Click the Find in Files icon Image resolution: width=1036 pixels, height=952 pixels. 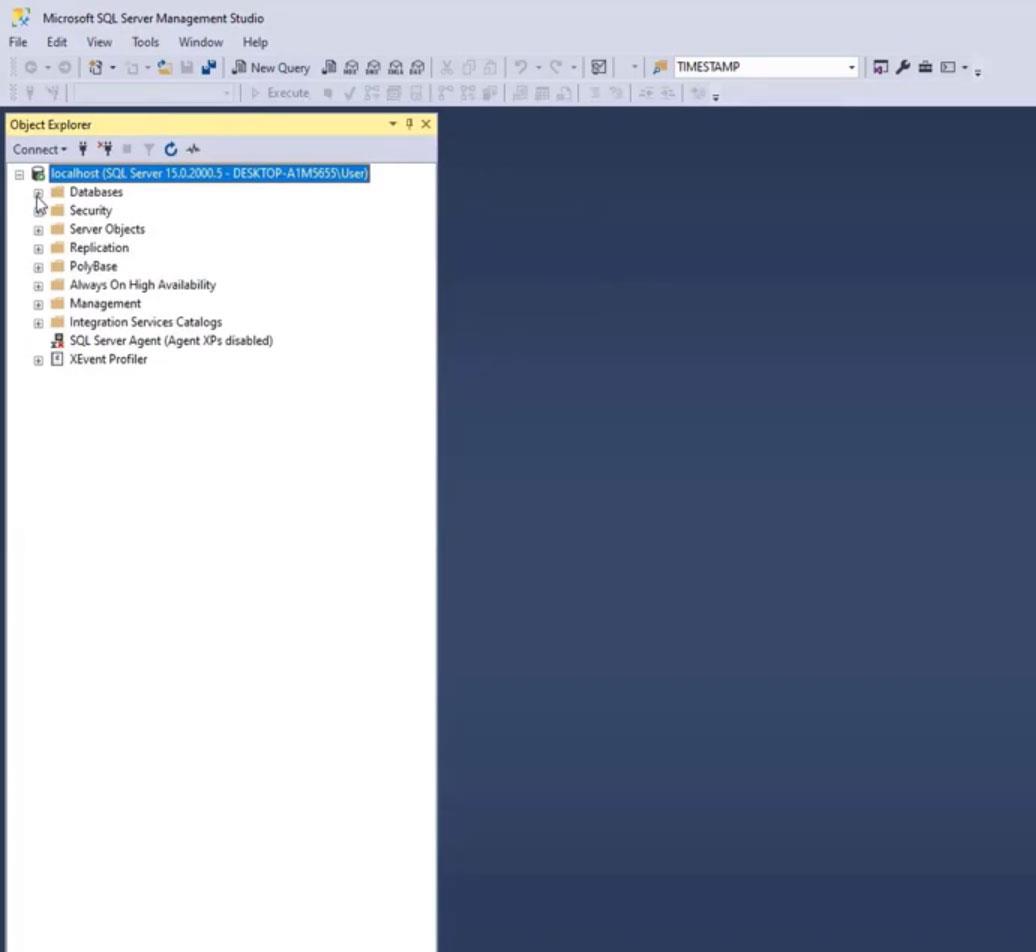[x=659, y=67]
